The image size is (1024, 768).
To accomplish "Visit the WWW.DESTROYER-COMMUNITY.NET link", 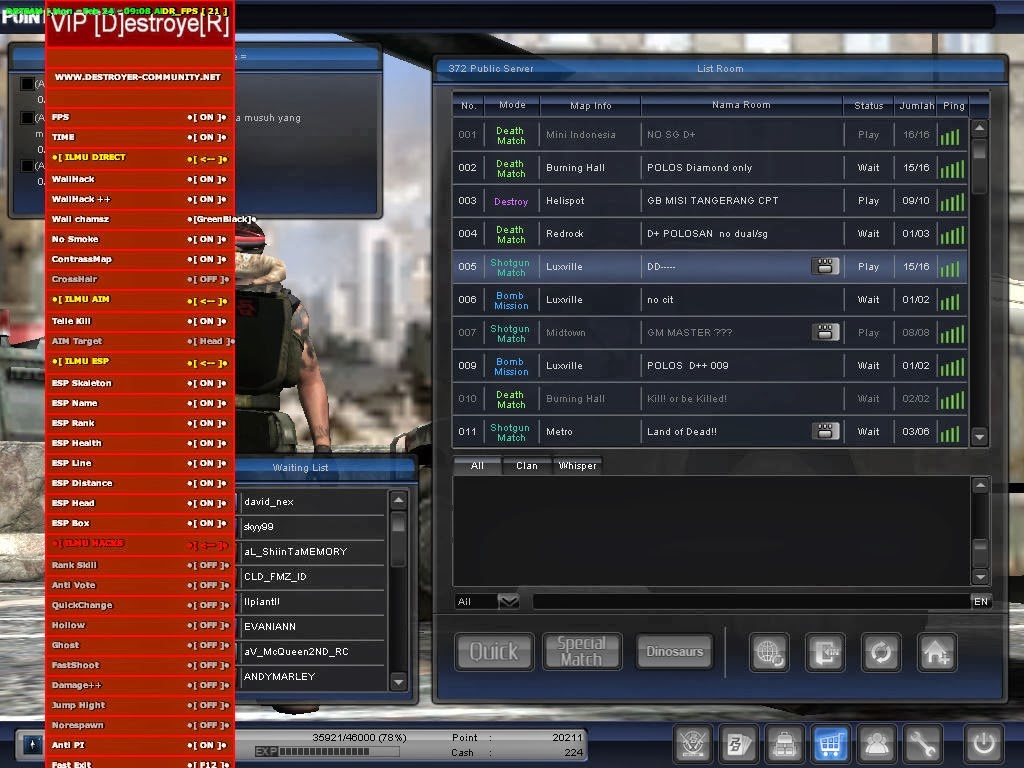I will [x=139, y=76].
